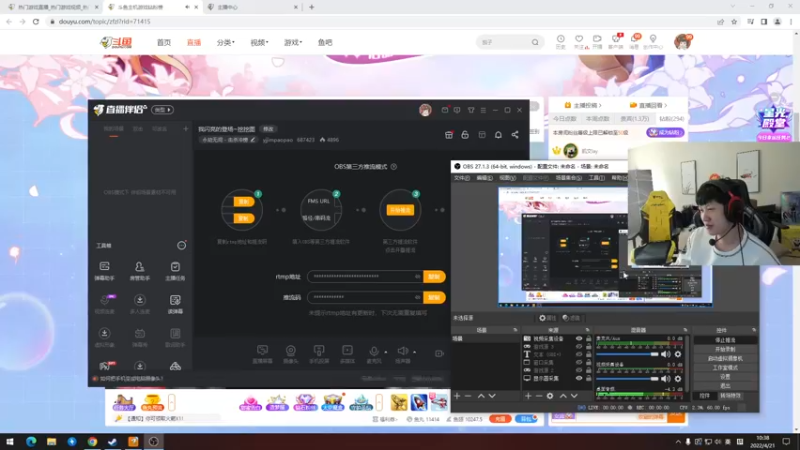Screen dimensions: 800x450
Task: Open source properties gear in the OBS sources toolbar
Action: [x=549, y=396]
